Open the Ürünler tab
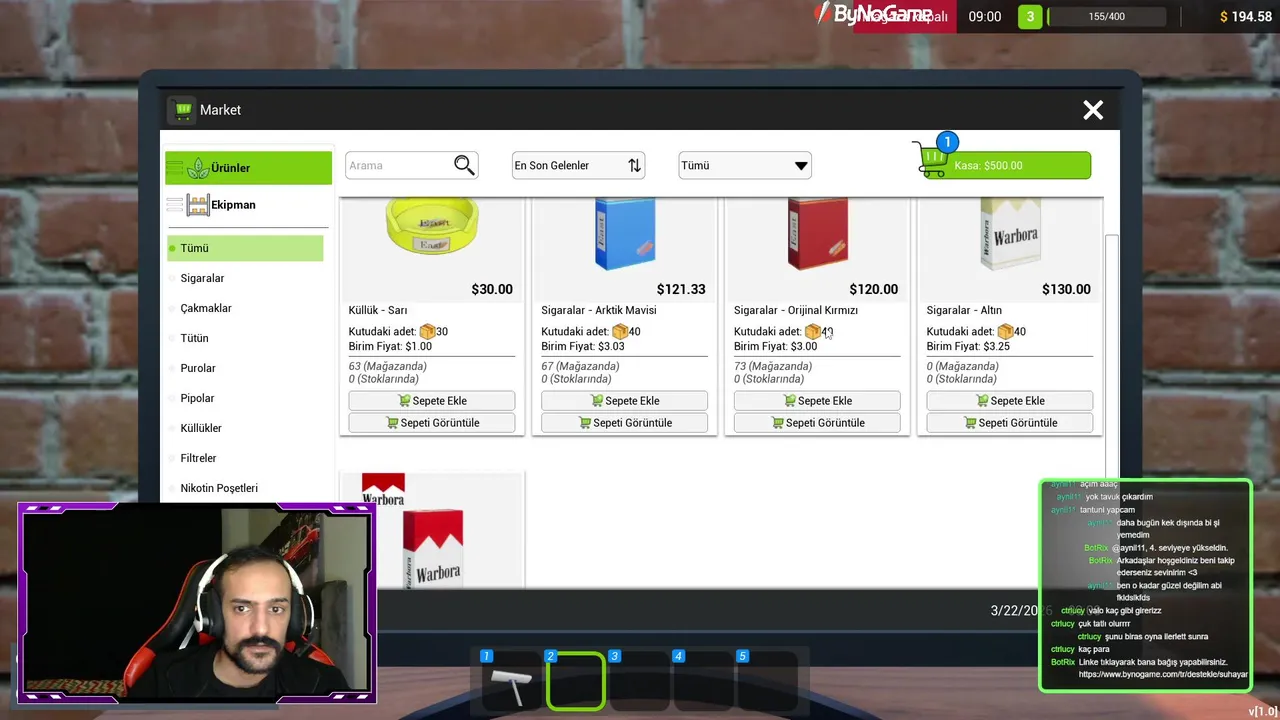This screenshot has height=720, width=1280. tap(248, 168)
